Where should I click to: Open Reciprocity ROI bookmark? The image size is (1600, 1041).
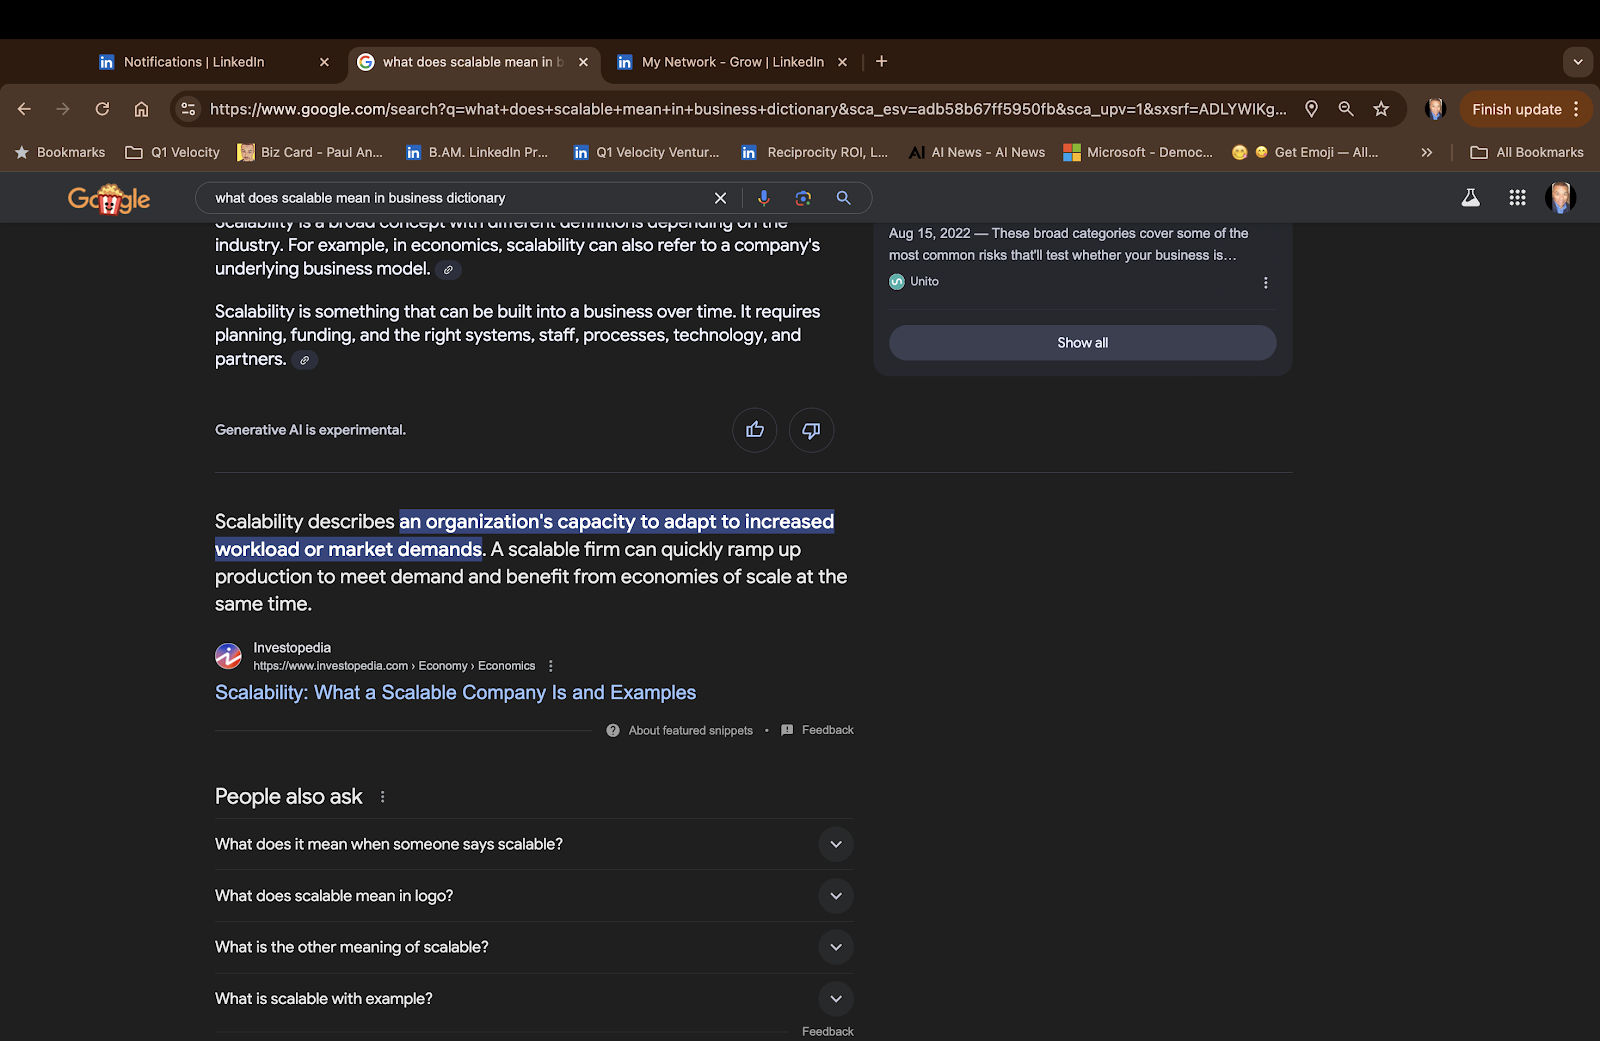click(x=815, y=152)
